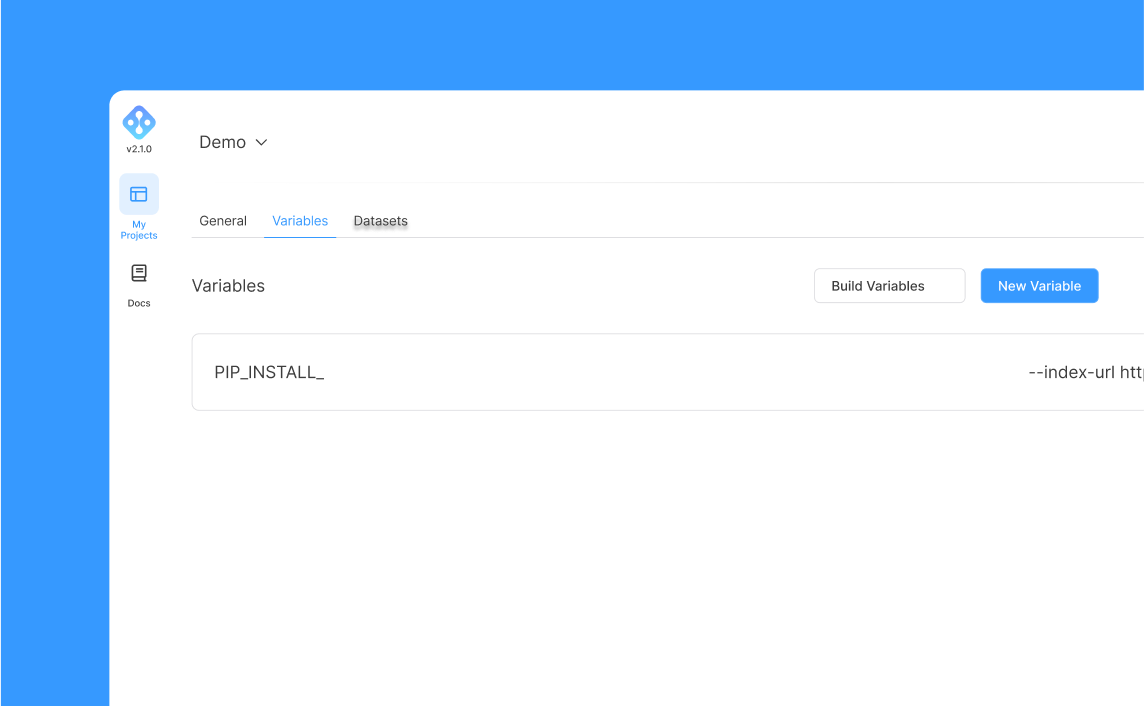Image resolution: width=1144 pixels, height=706 pixels.
Task: Open the Docs book icon
Action: point(139,273)
